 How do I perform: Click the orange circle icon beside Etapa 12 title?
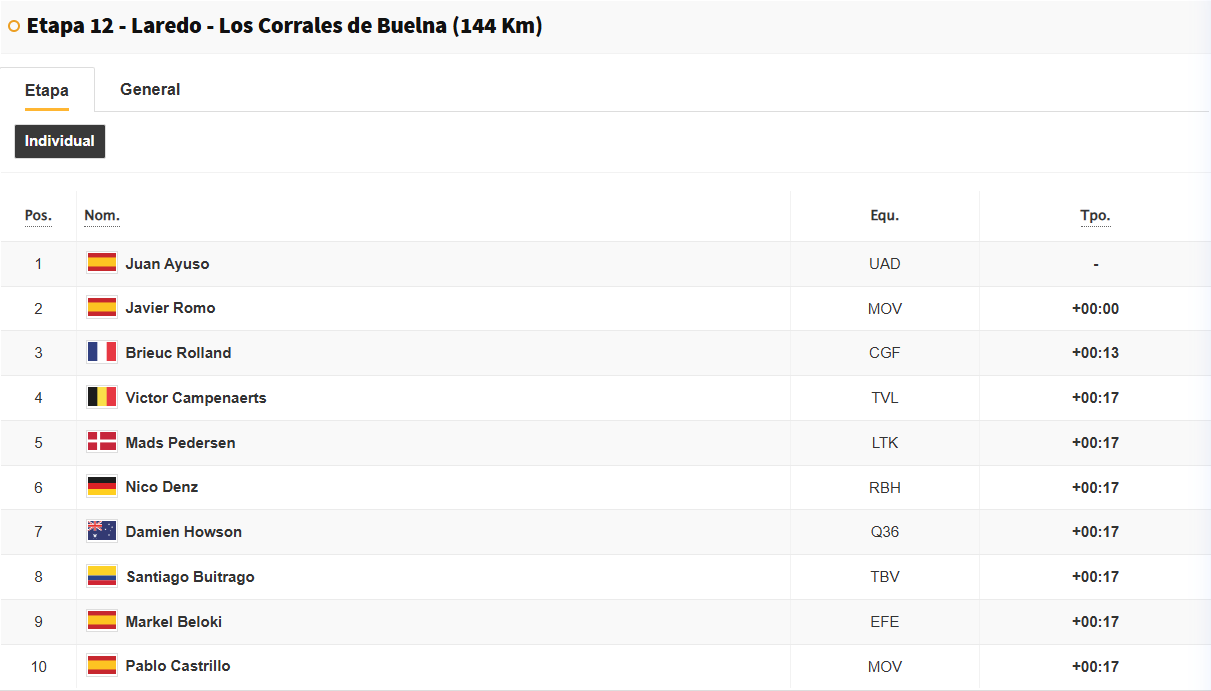(x=14, y=26)
